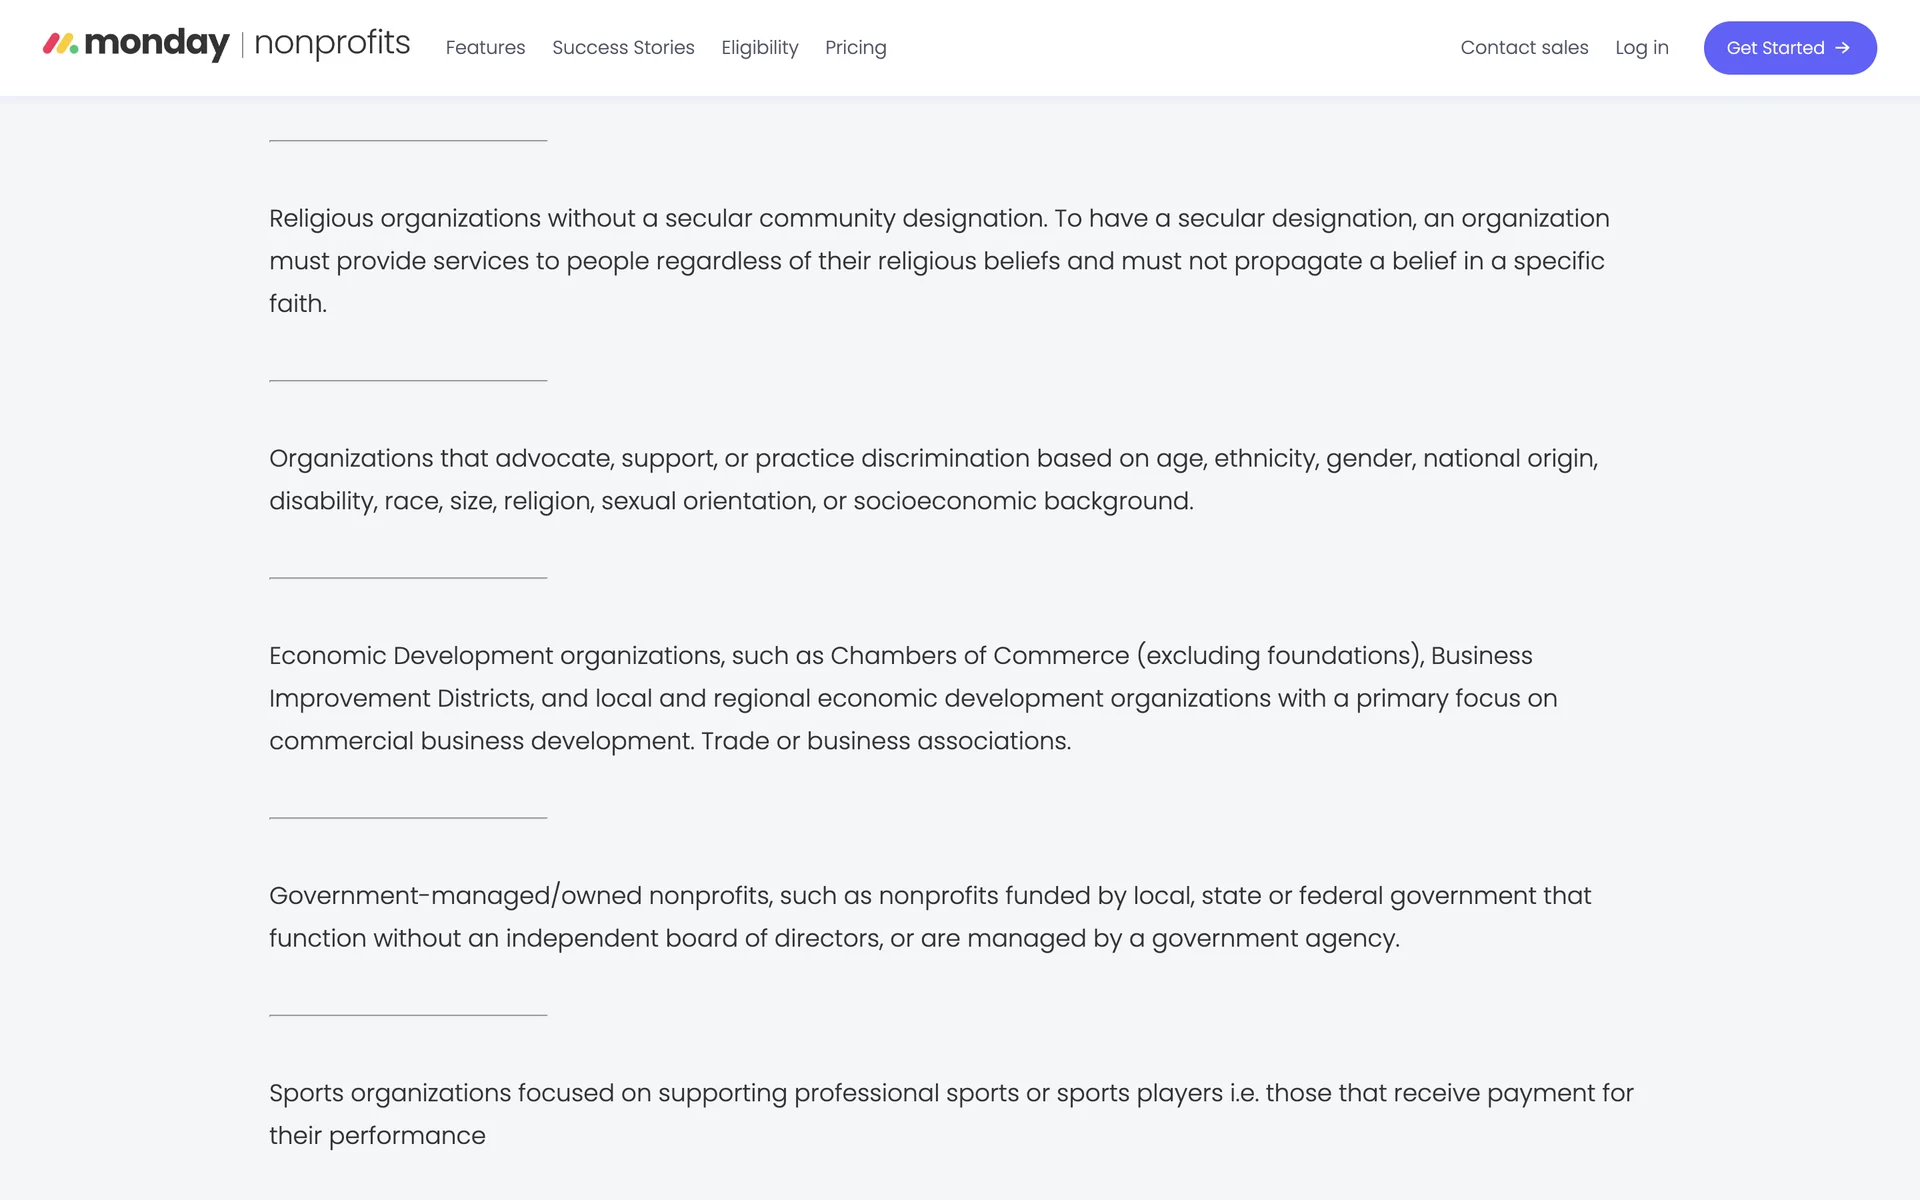Open the Features menu item
Image resolution: width=1920 pixels, height=1200 pixels.
(x=485, y=48)
